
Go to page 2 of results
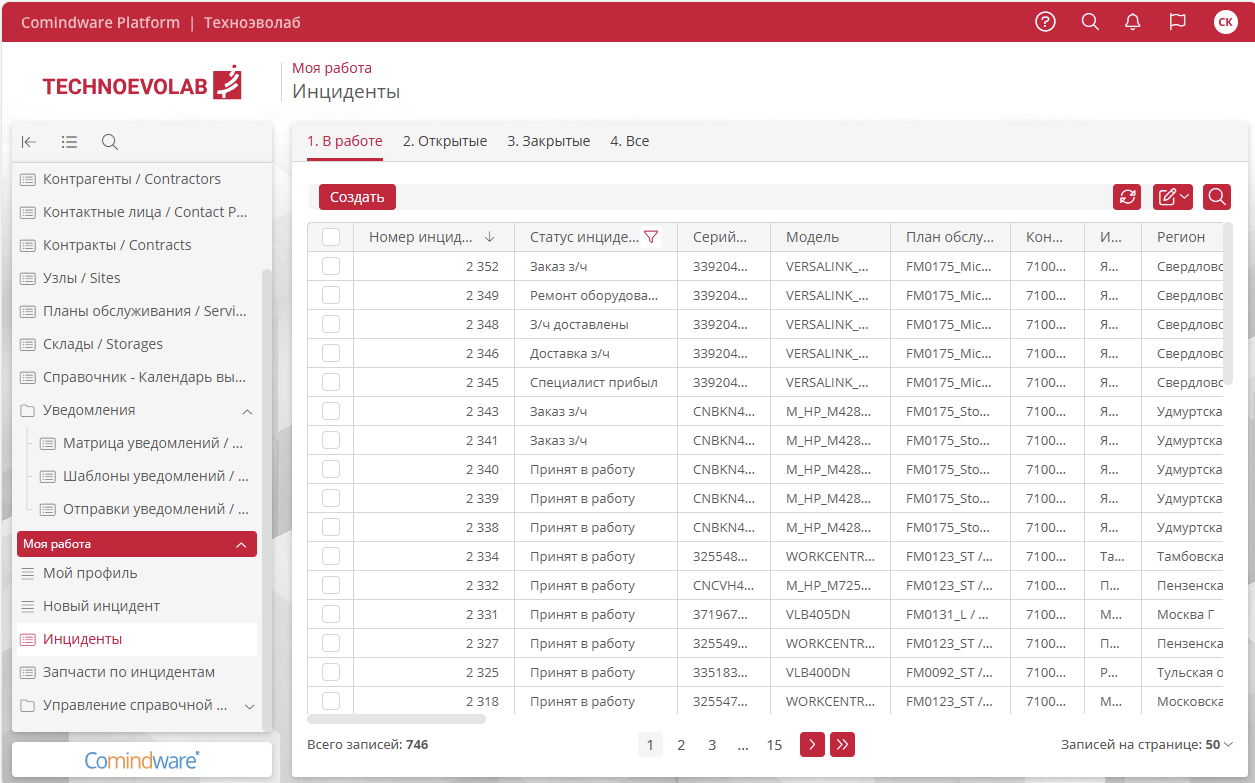pos(681,744)
